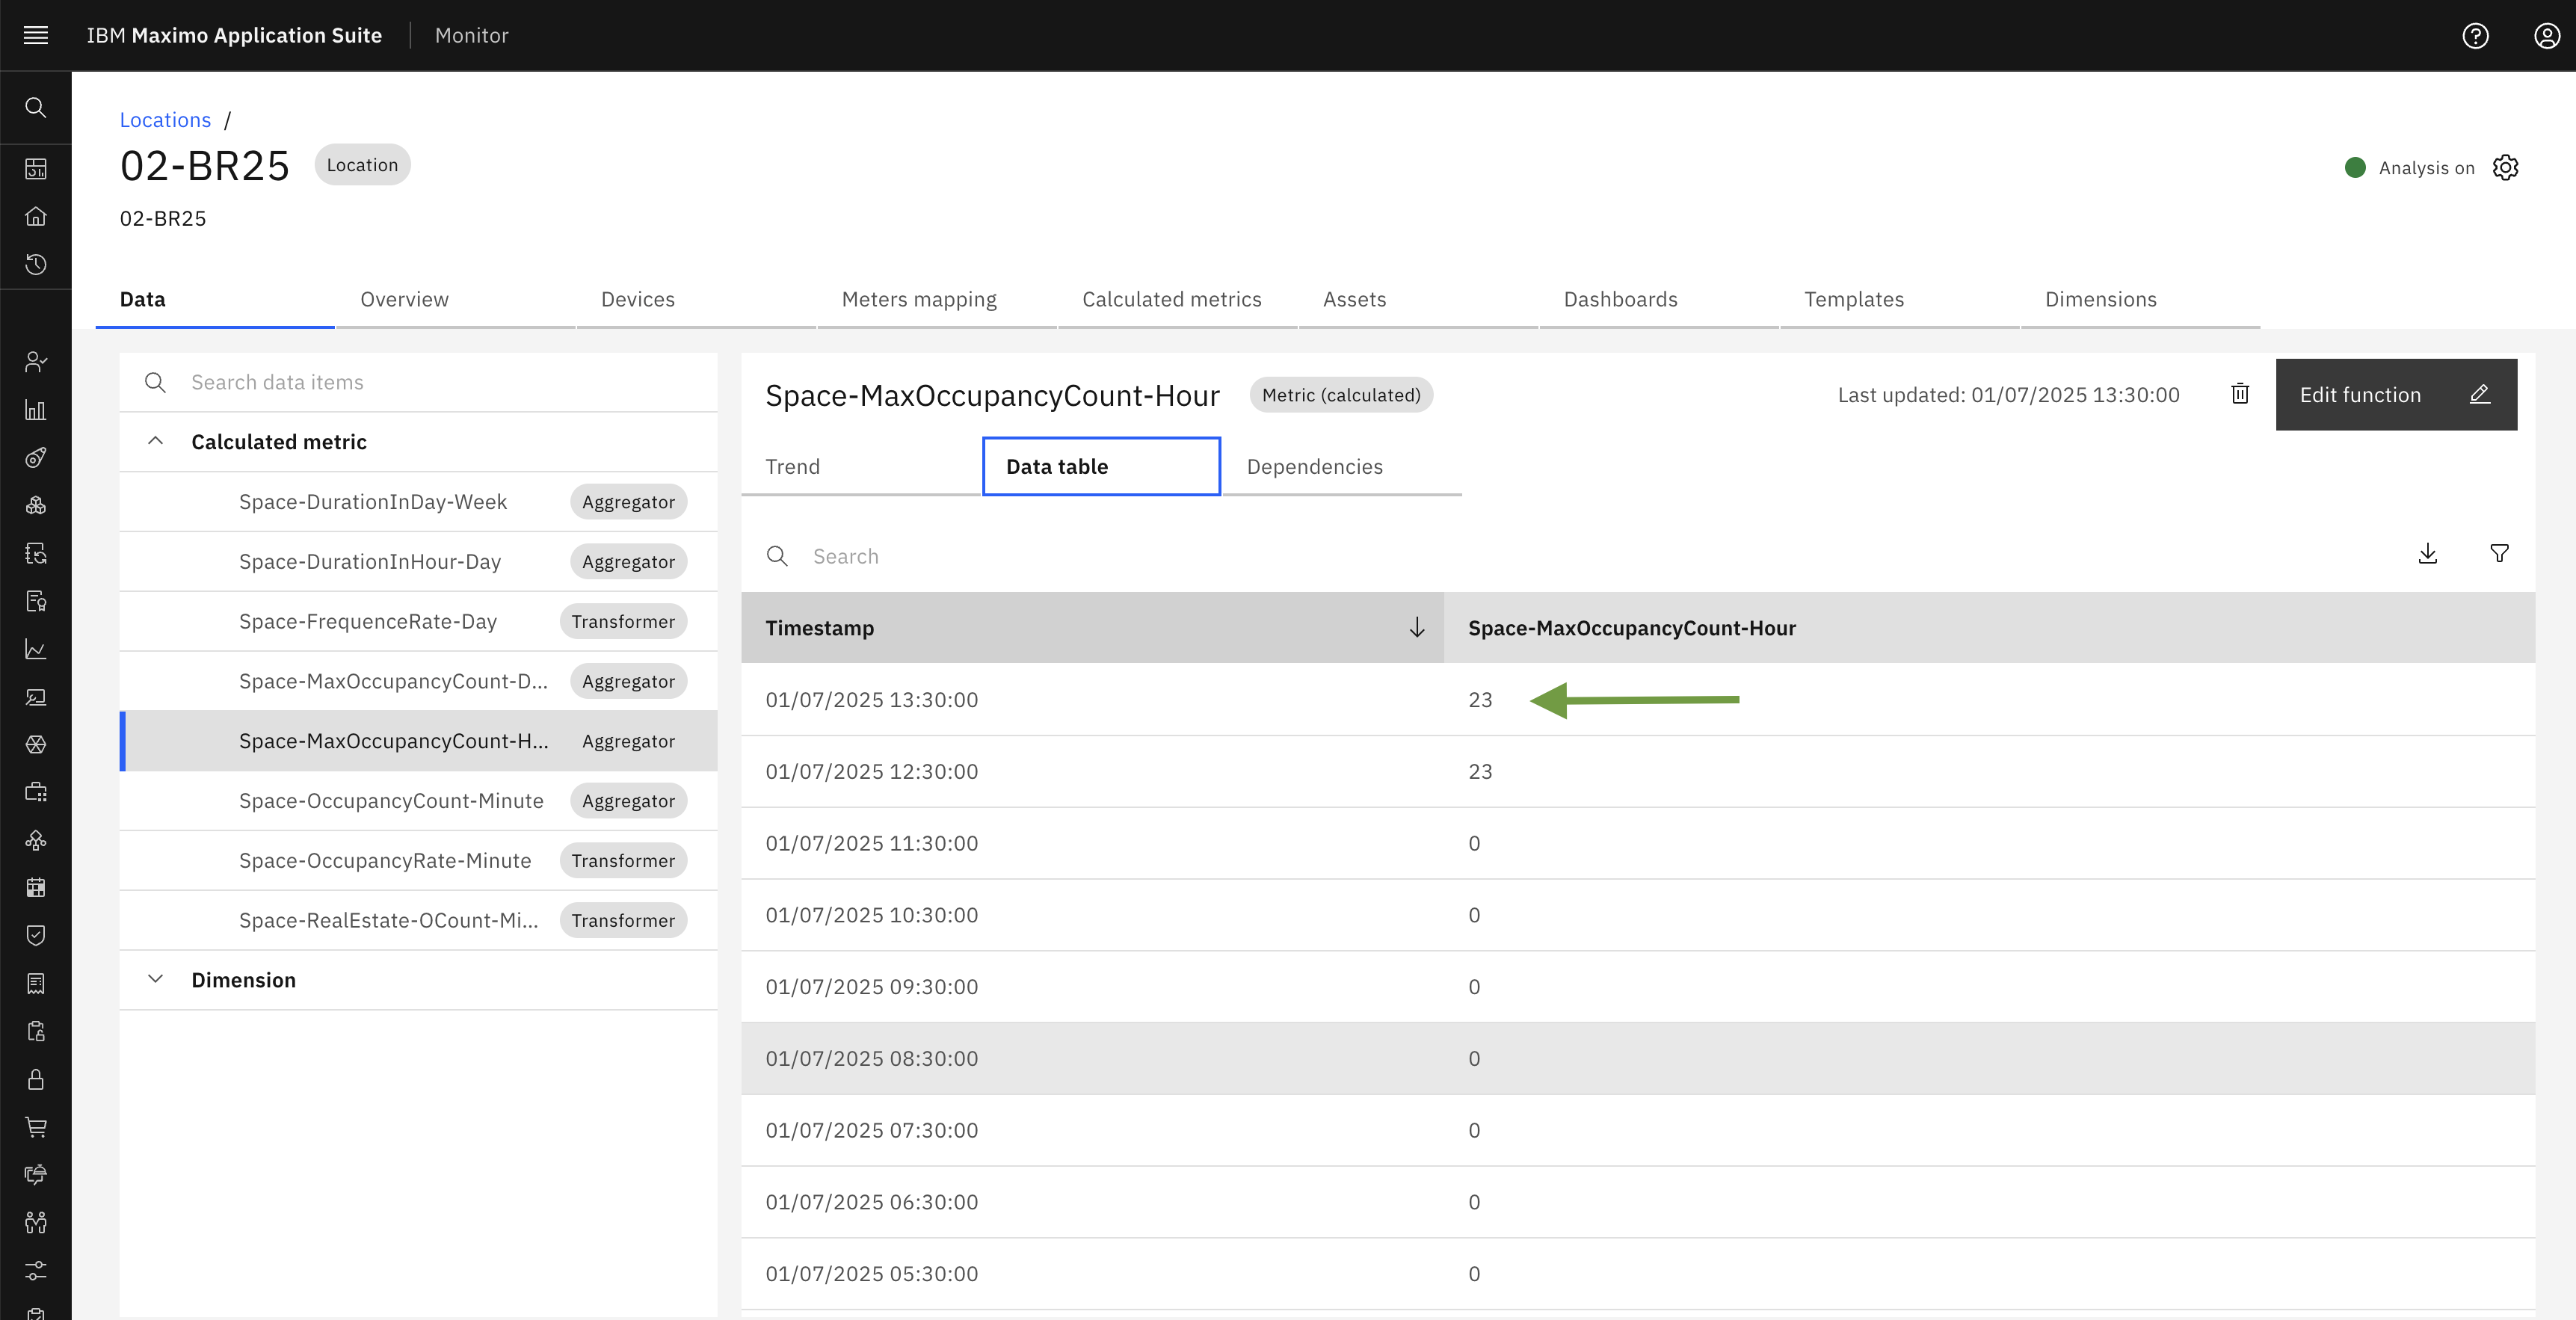Click the sidebar search magnifier icon
The width and height of the screenshot is (2576, 1320).
pos(36,107)
